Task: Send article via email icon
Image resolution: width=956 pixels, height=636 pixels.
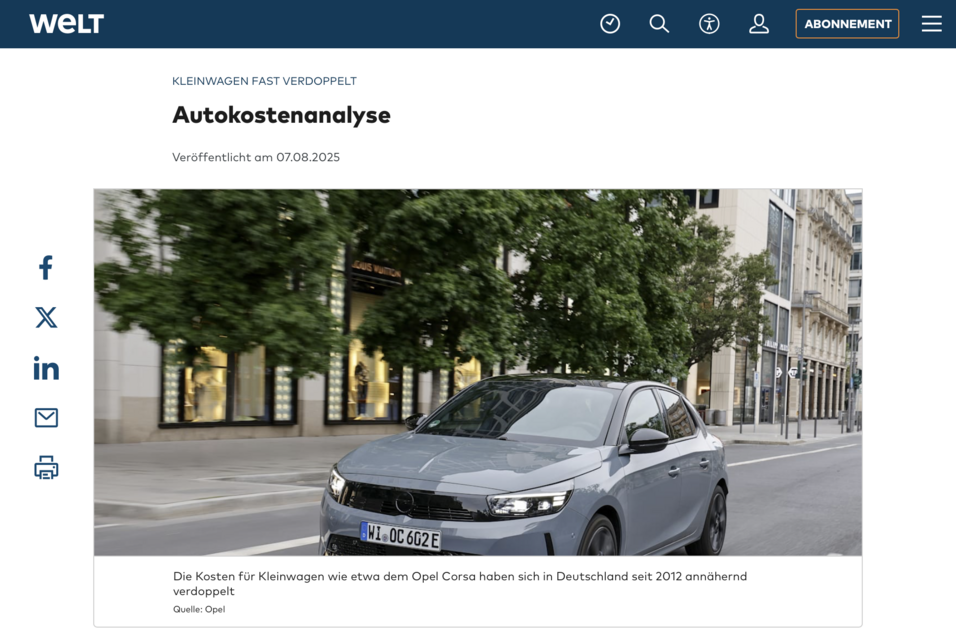Action: coord(46,418)
